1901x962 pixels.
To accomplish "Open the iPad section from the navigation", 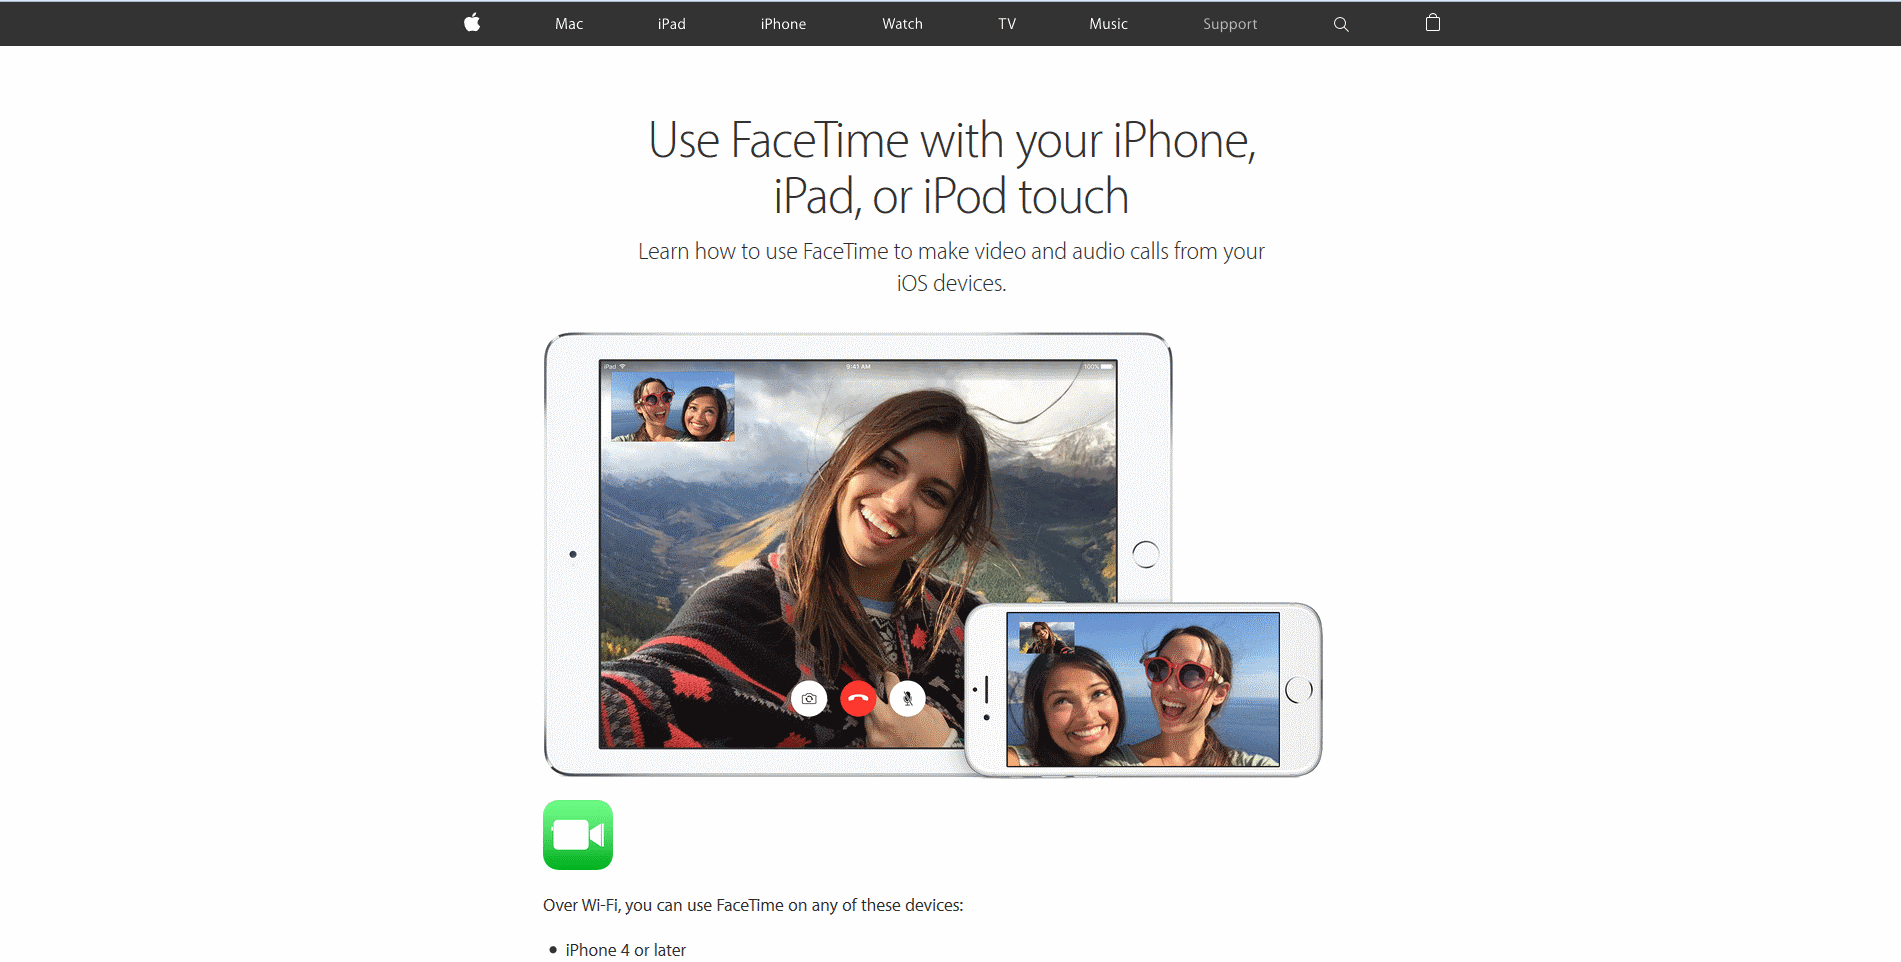I will (x=671, y=23).
